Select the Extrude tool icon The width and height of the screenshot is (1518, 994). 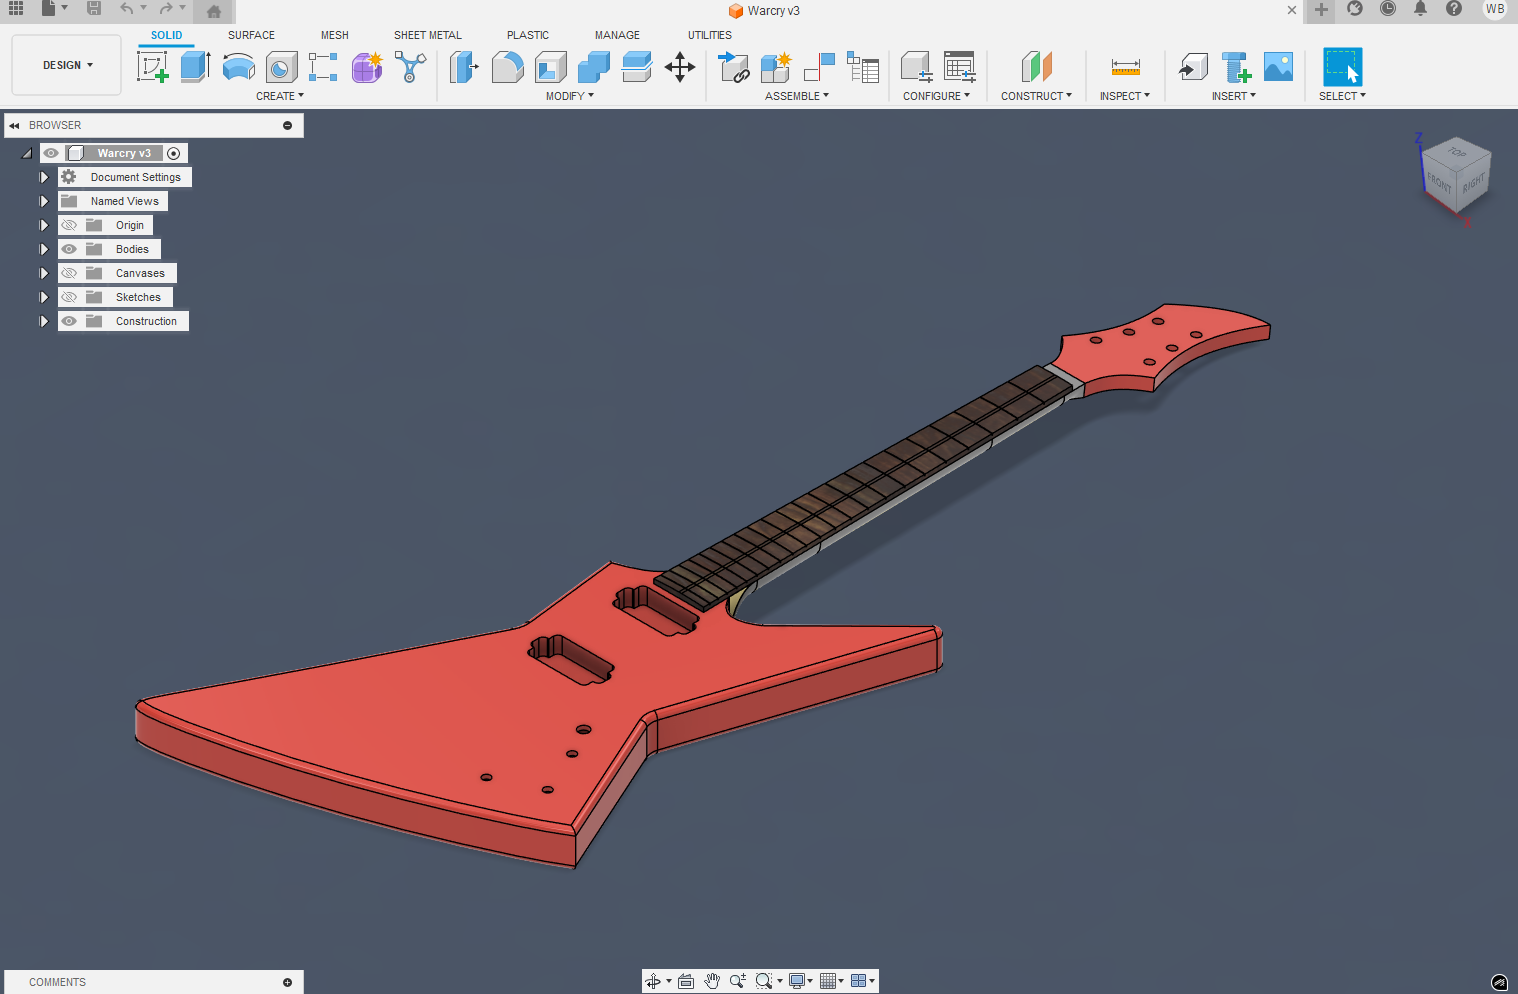point(195,67)
